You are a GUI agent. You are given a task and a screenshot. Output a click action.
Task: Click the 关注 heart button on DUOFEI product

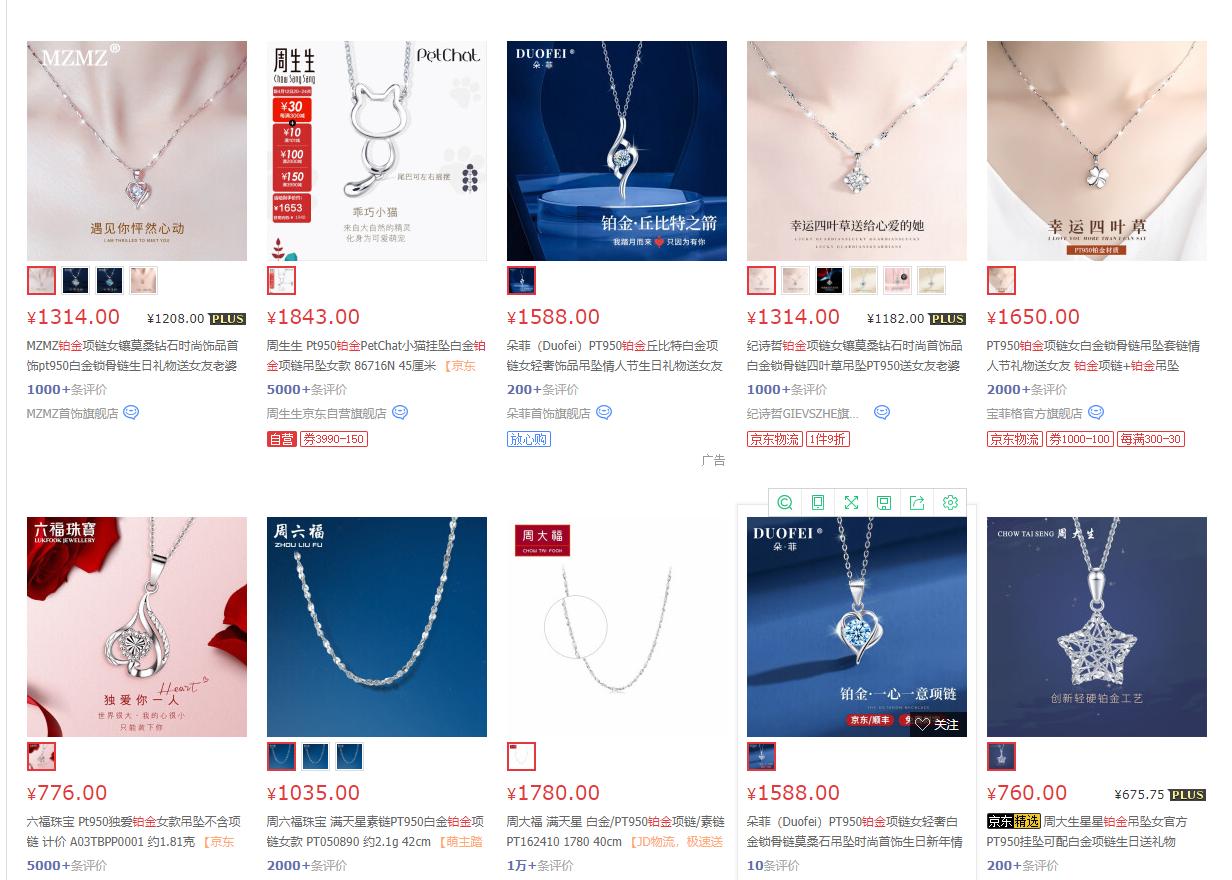[937, 724]
